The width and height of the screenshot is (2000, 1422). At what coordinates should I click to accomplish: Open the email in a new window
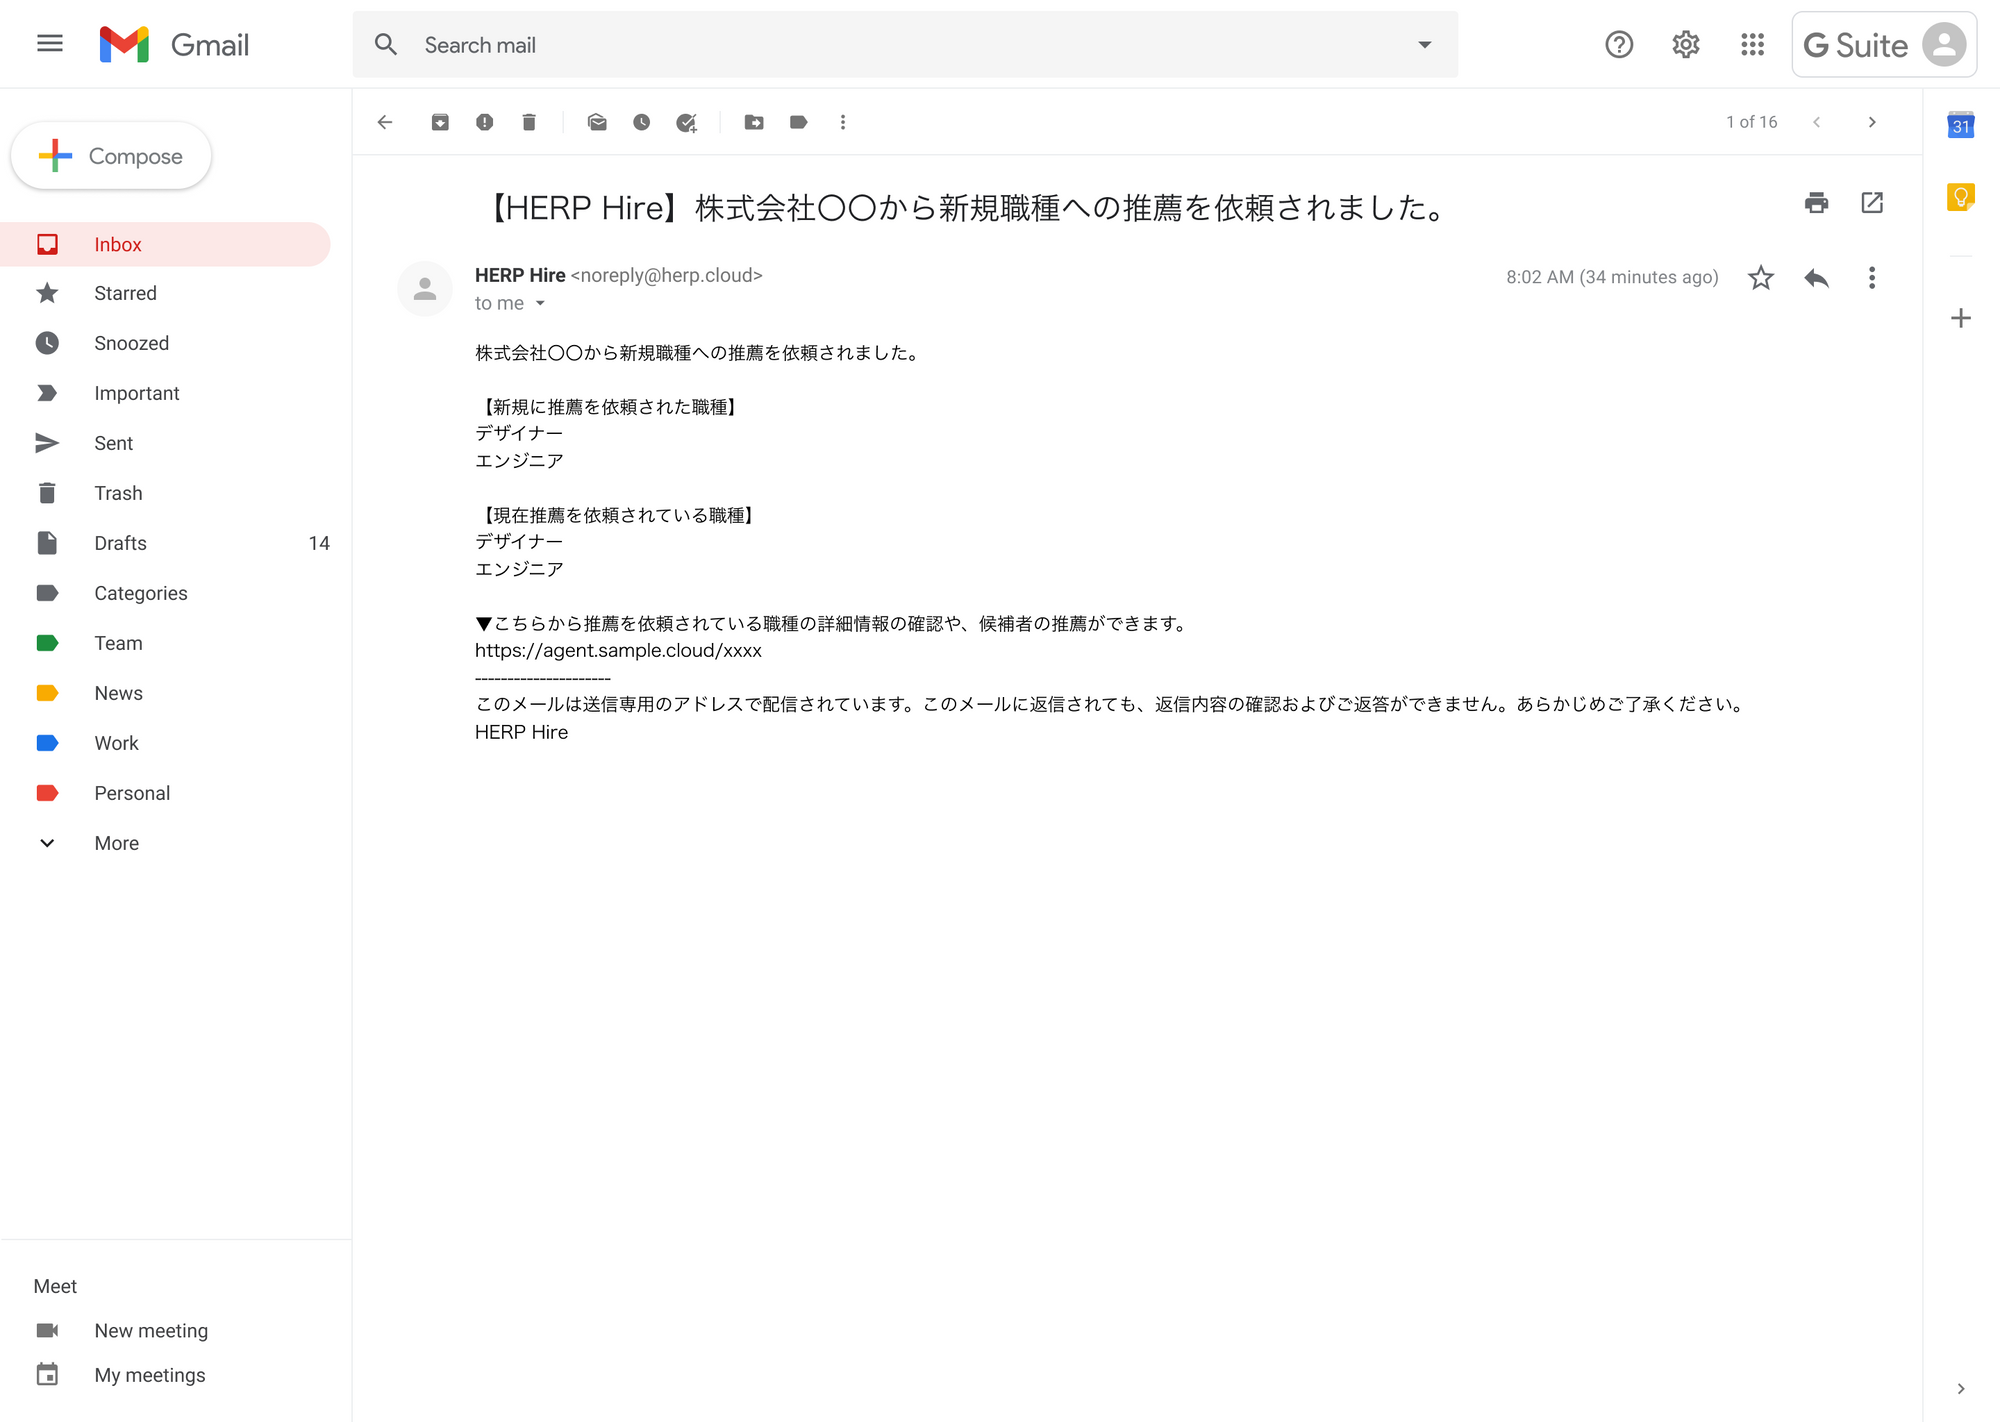click(x=1872, y=203)
